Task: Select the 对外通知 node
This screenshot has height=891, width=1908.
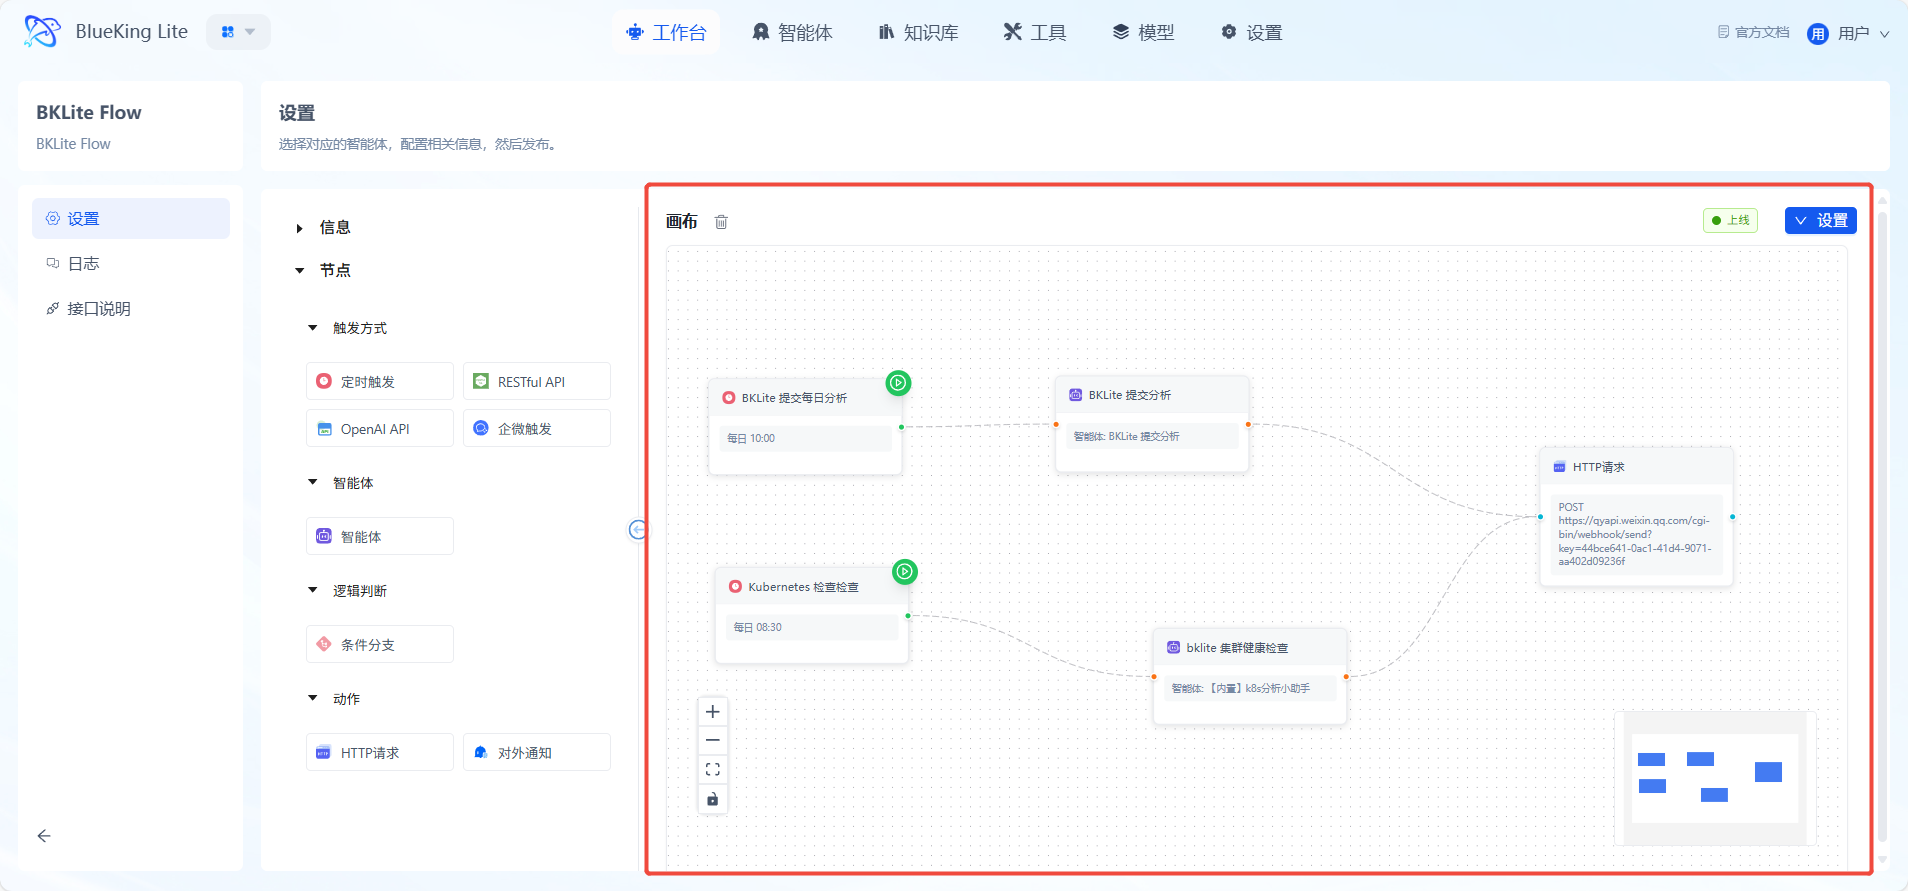Action: (x=537, y=752)
